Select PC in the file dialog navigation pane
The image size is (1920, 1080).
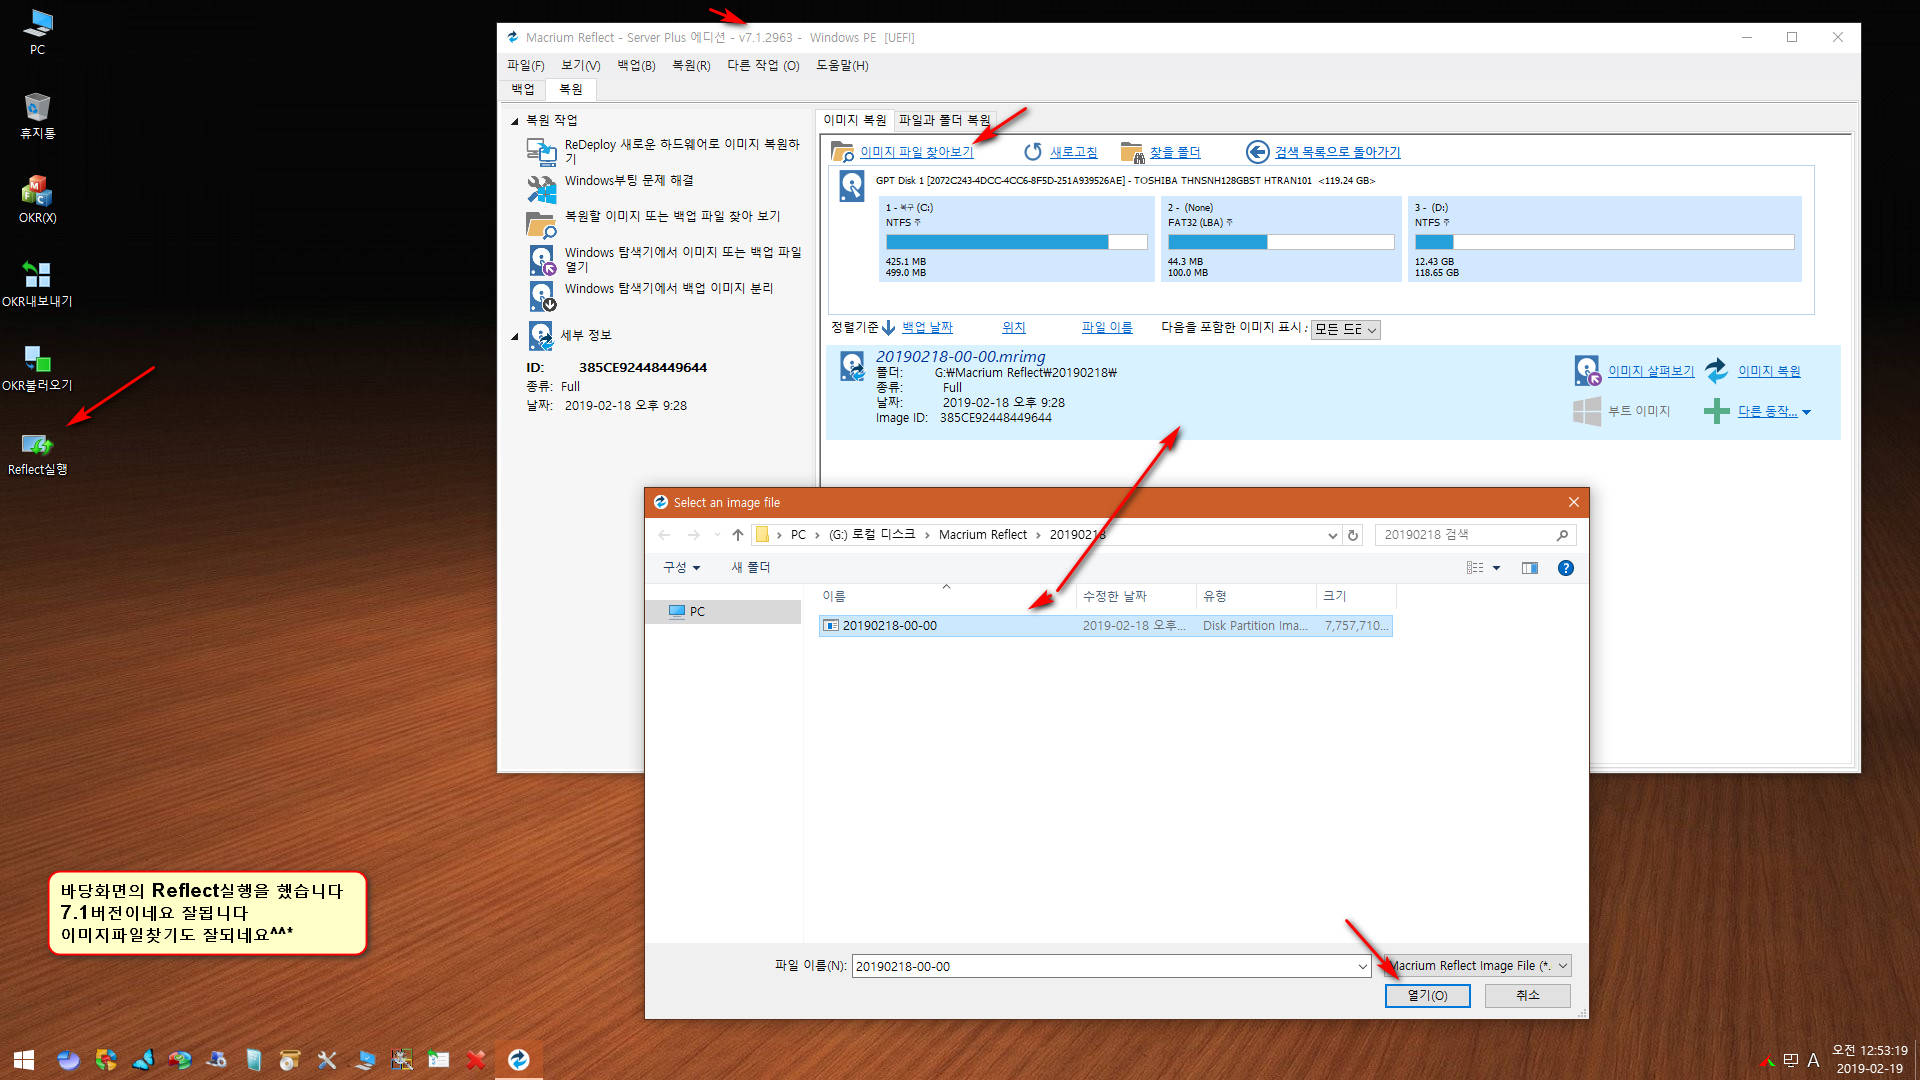coord(723,612)
